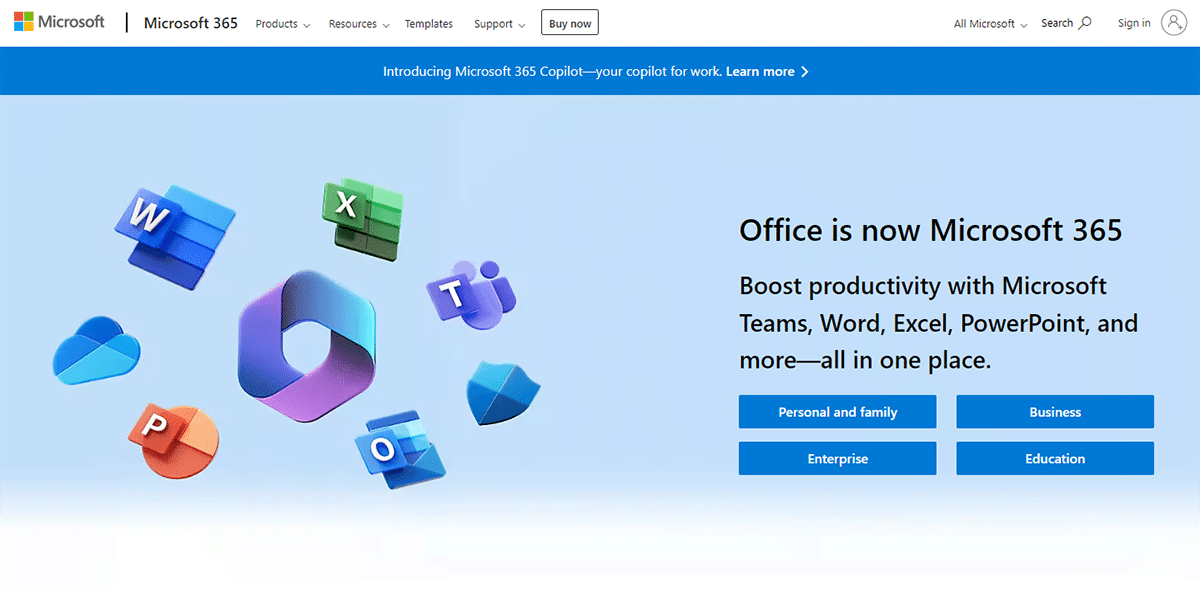Select the Personal and family button
The image size is (1200, 600).
[837, 412]
